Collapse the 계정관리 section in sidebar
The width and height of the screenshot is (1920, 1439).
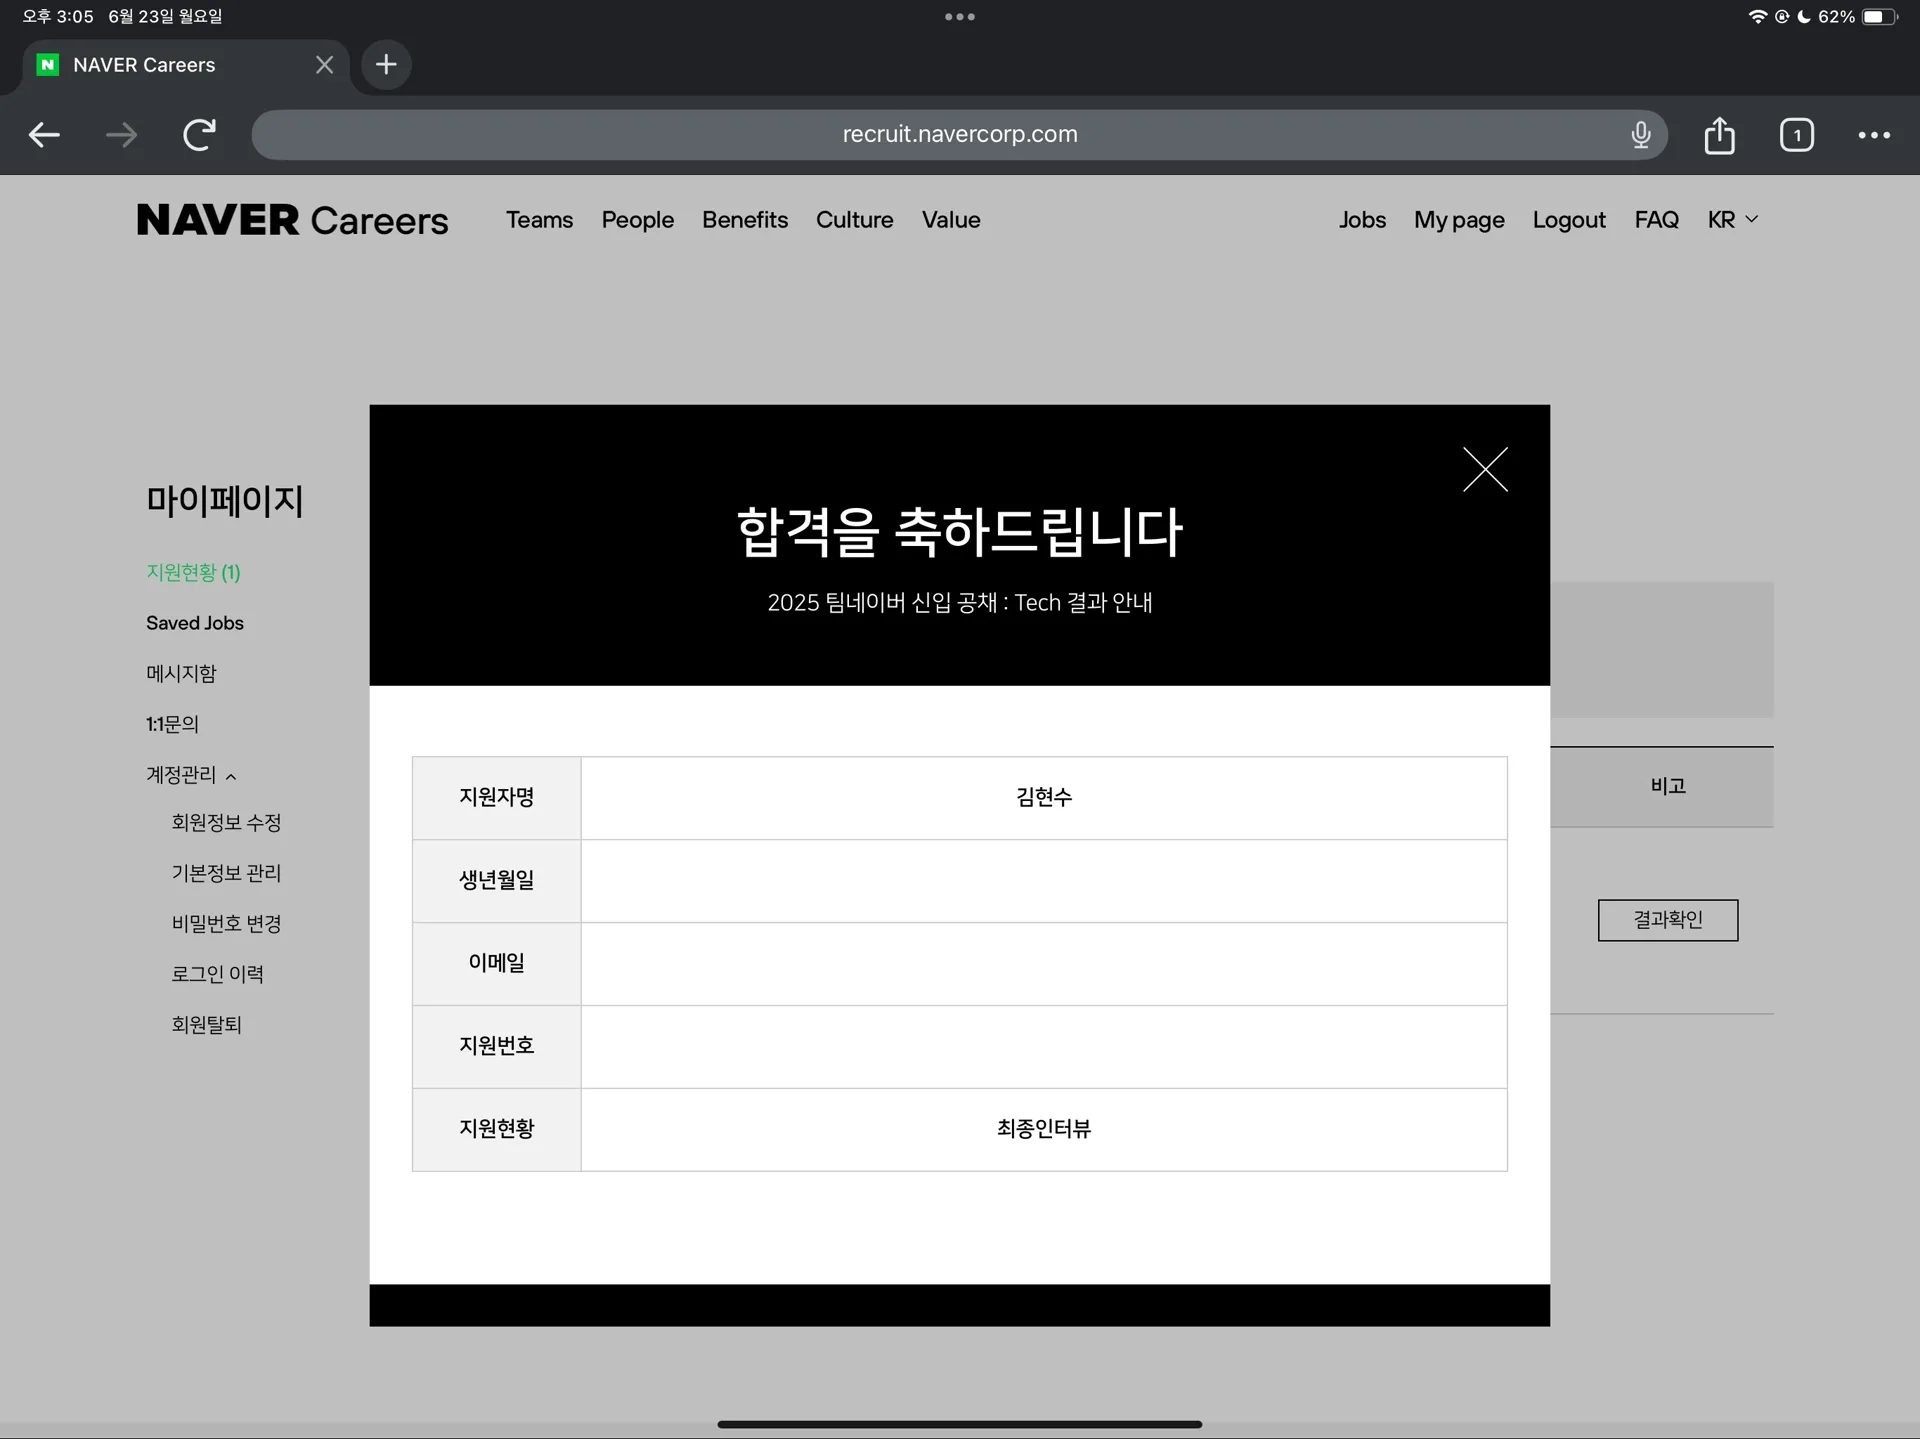click(x=191, y=775)
